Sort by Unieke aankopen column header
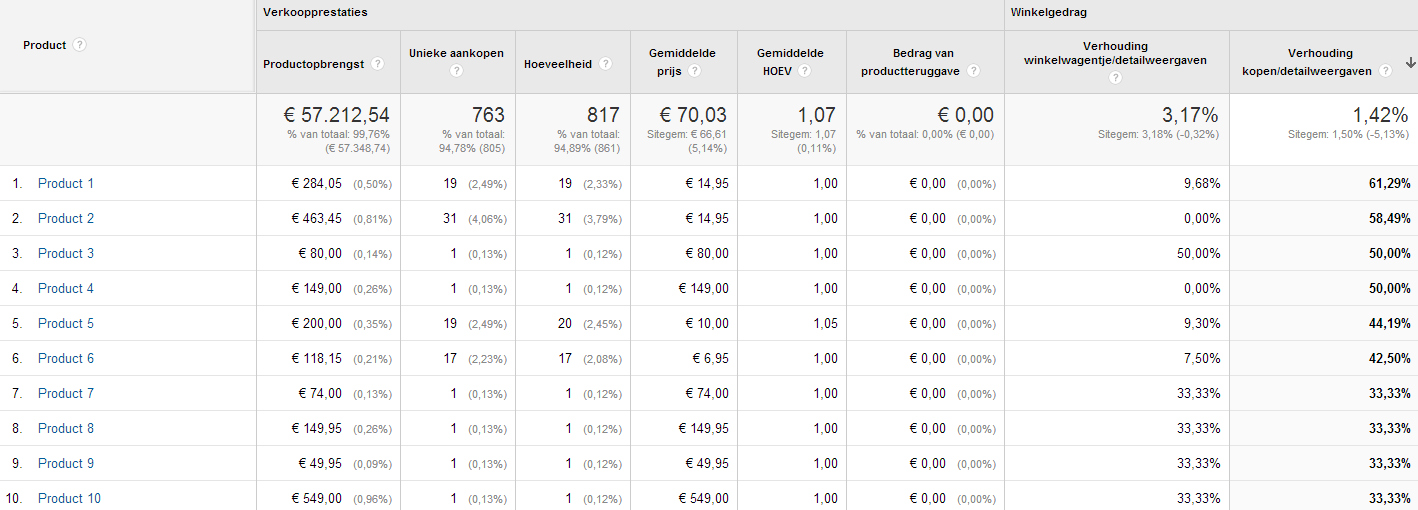This screenshot has width=1418, height=510. coord(456,53)
